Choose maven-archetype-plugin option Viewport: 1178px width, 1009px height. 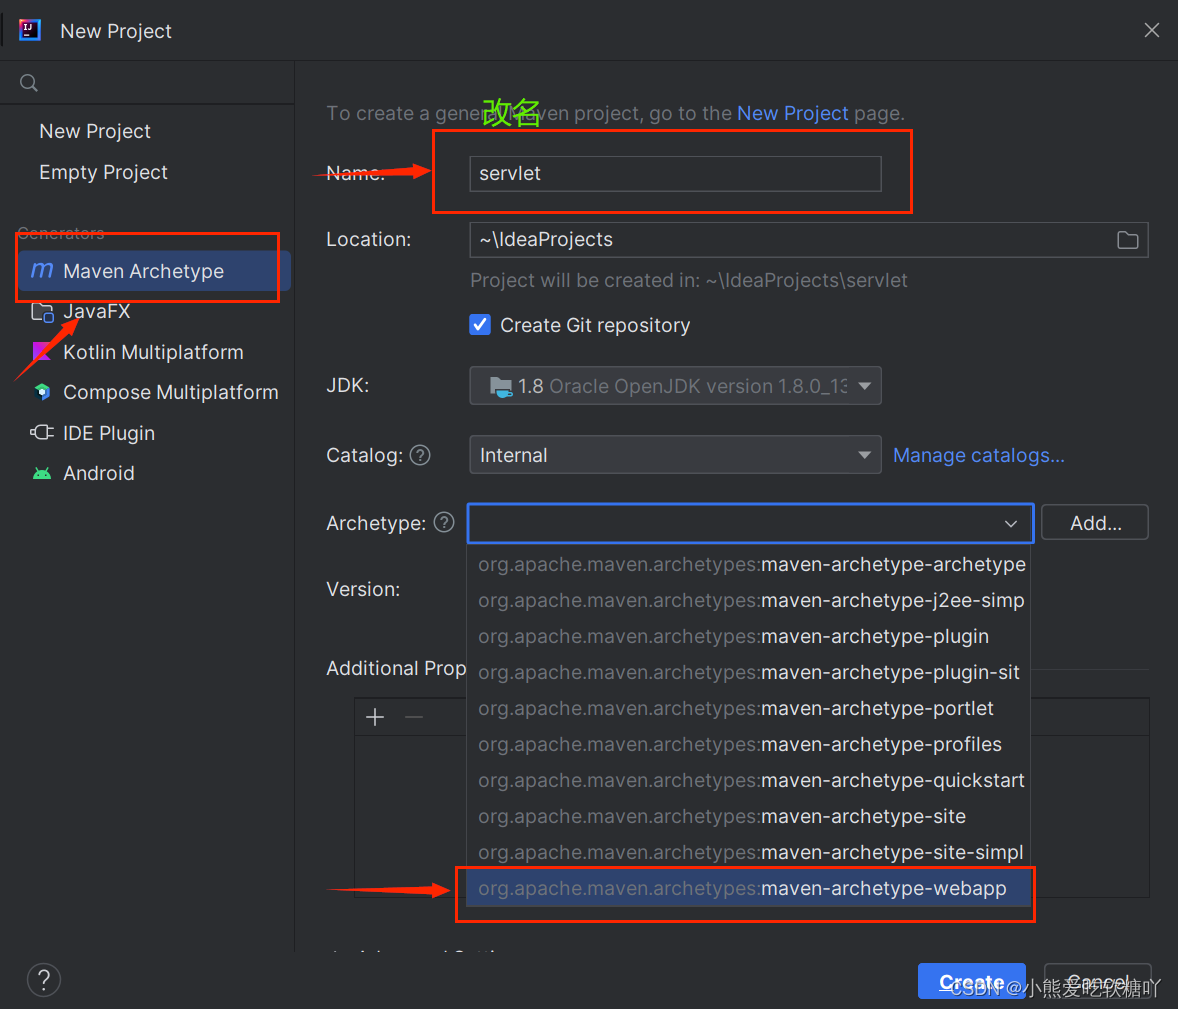click(x=748, y=636)
